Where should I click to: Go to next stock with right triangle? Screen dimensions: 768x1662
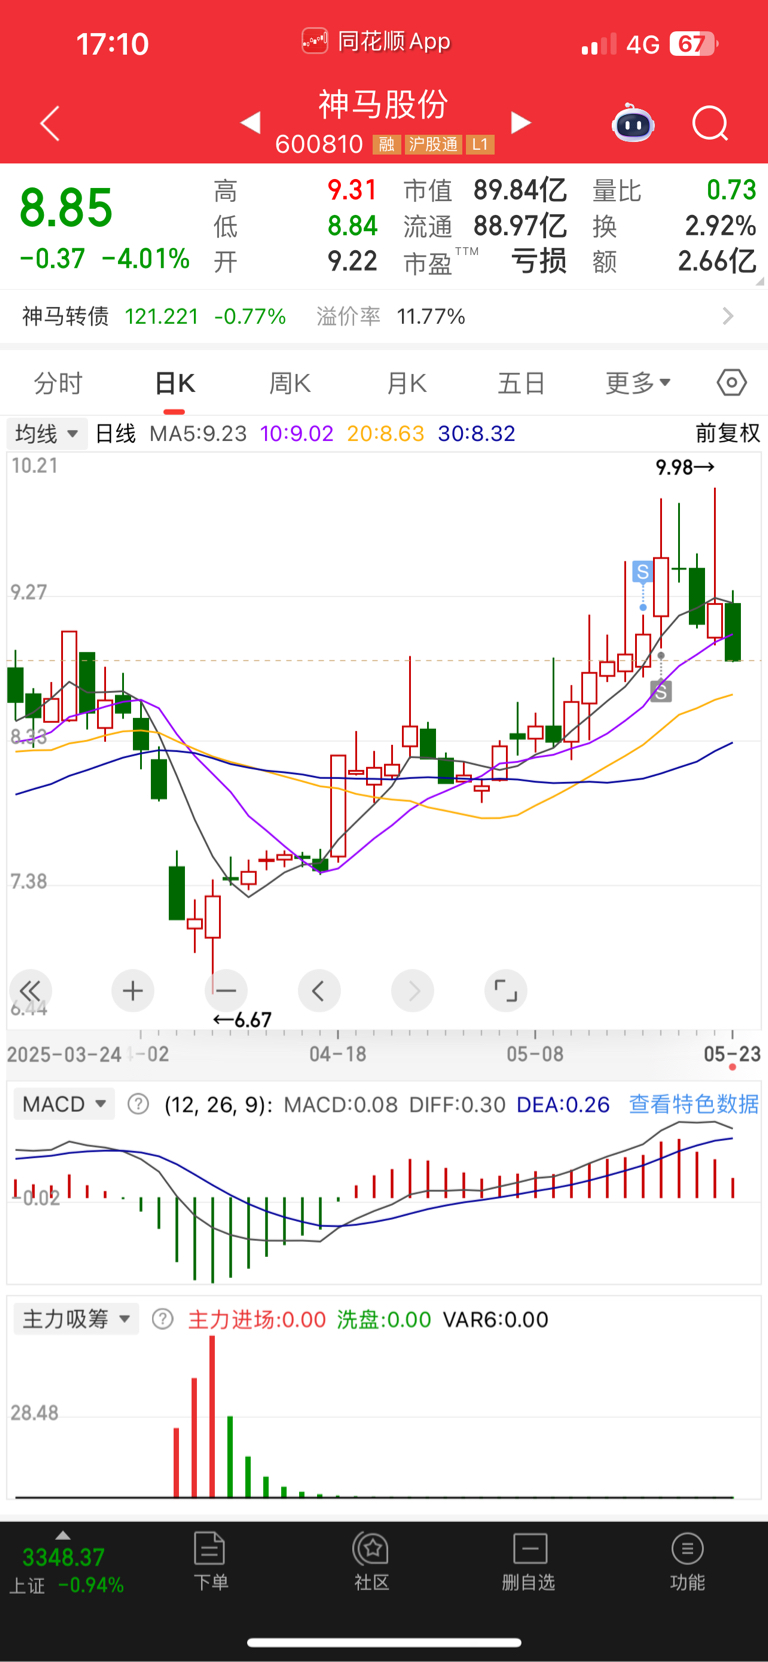coord(520,122)
